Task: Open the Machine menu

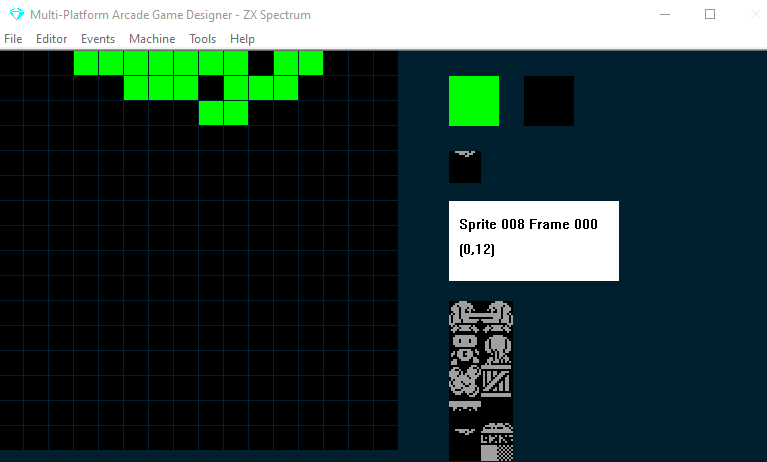Action: (152, 39)
